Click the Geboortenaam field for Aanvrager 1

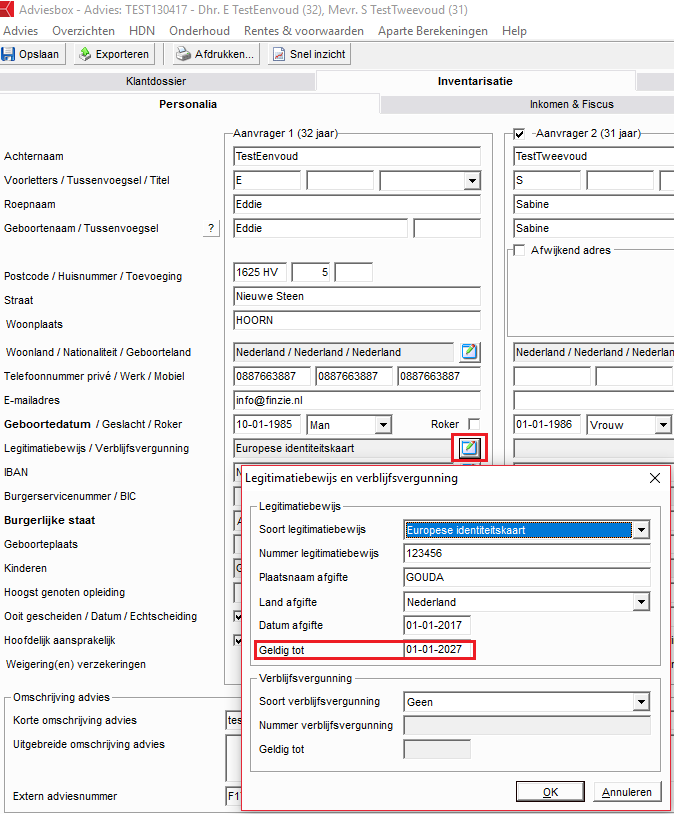tap(320, 228)
